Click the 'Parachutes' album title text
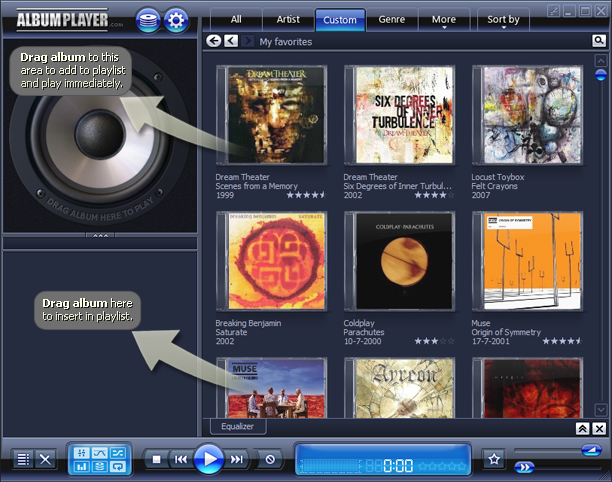Screen dimensions: 612x482 point(364,332)
